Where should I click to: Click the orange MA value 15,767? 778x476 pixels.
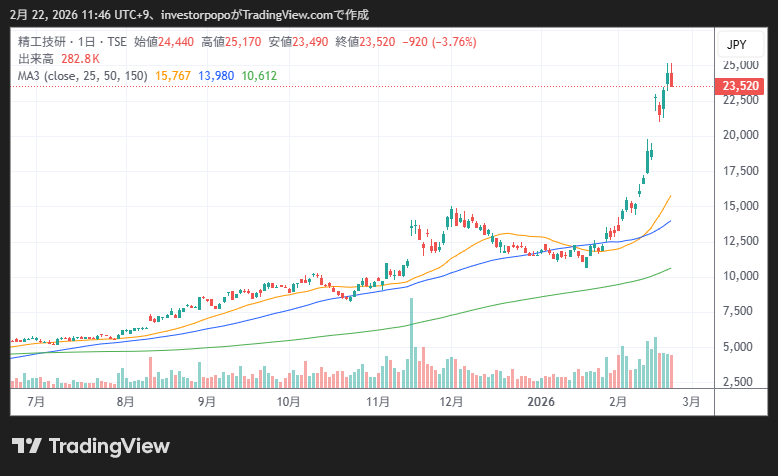click(x=174, y=76)
